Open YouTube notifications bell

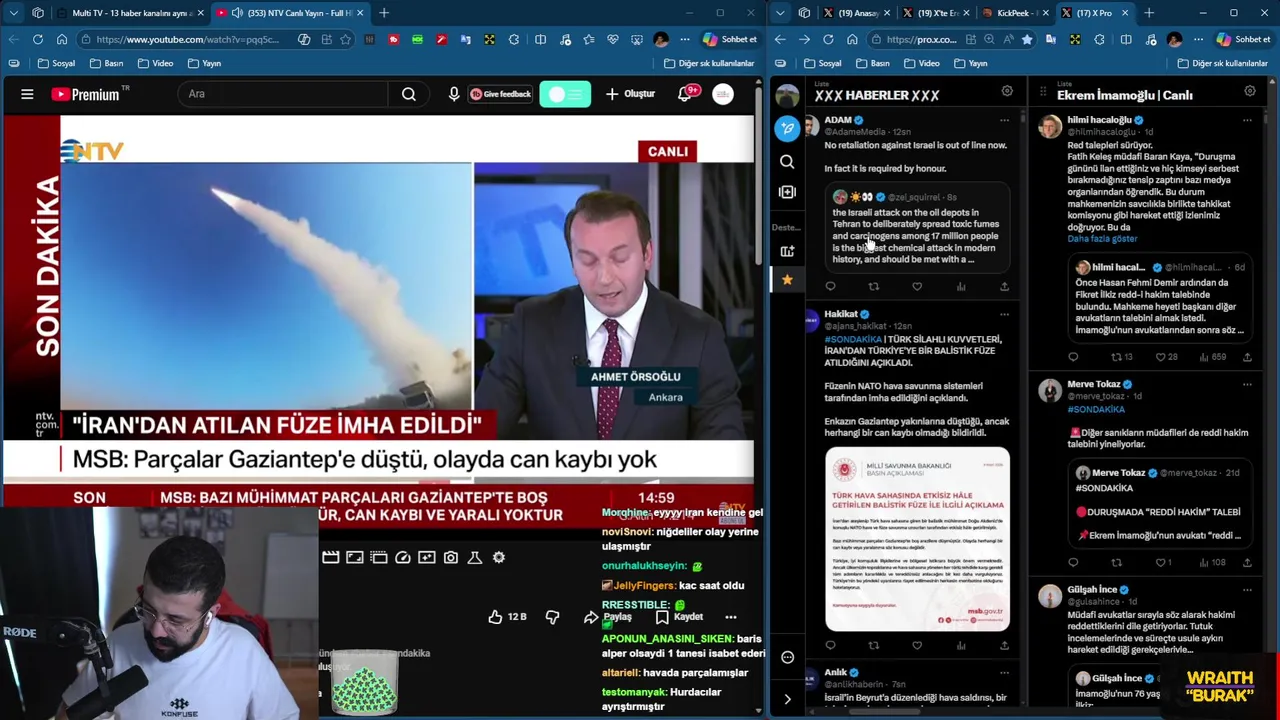pos(686,94)
